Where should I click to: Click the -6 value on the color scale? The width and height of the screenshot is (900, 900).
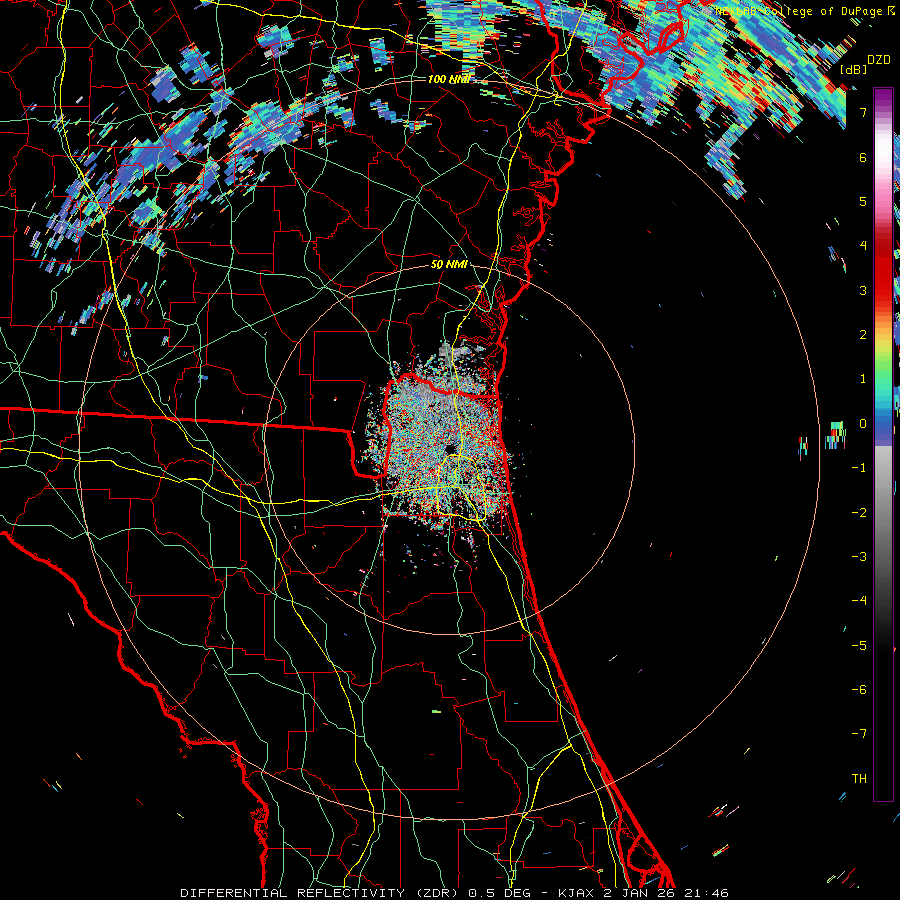point(859,689)
